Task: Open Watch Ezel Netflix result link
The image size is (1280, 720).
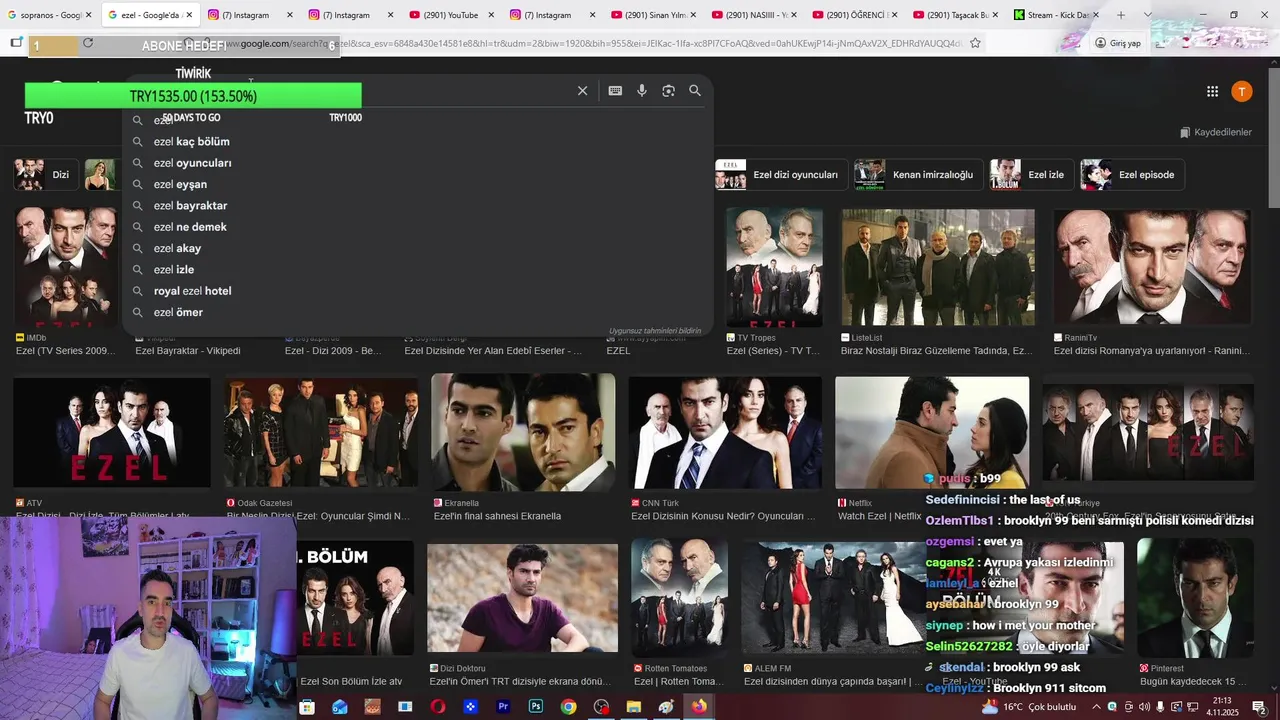Action: pyautogui.click(x=880, y=517)
